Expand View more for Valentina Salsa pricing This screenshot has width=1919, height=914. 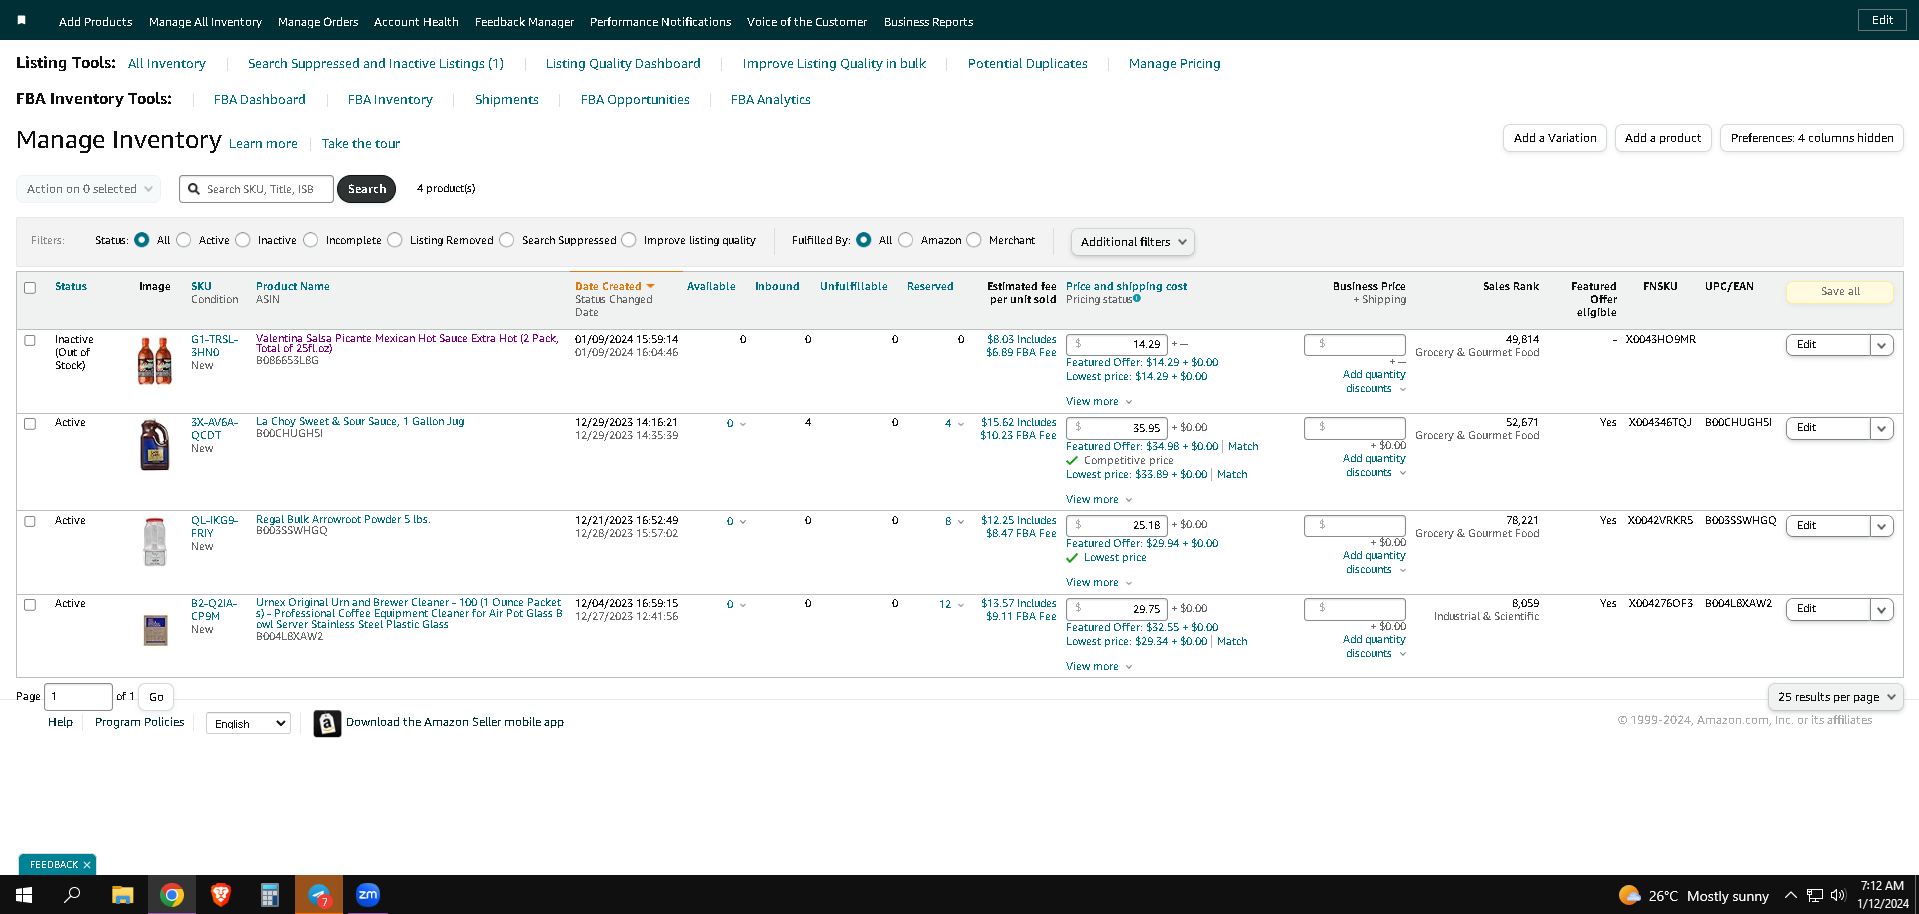point(1099,402)
